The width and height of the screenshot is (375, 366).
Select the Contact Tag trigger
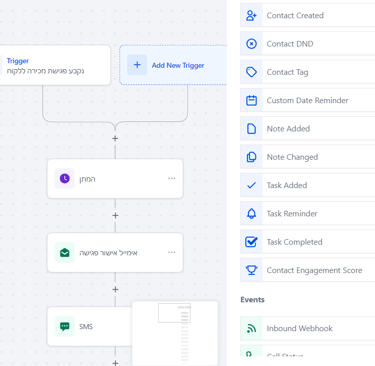[x=307, y=72]
